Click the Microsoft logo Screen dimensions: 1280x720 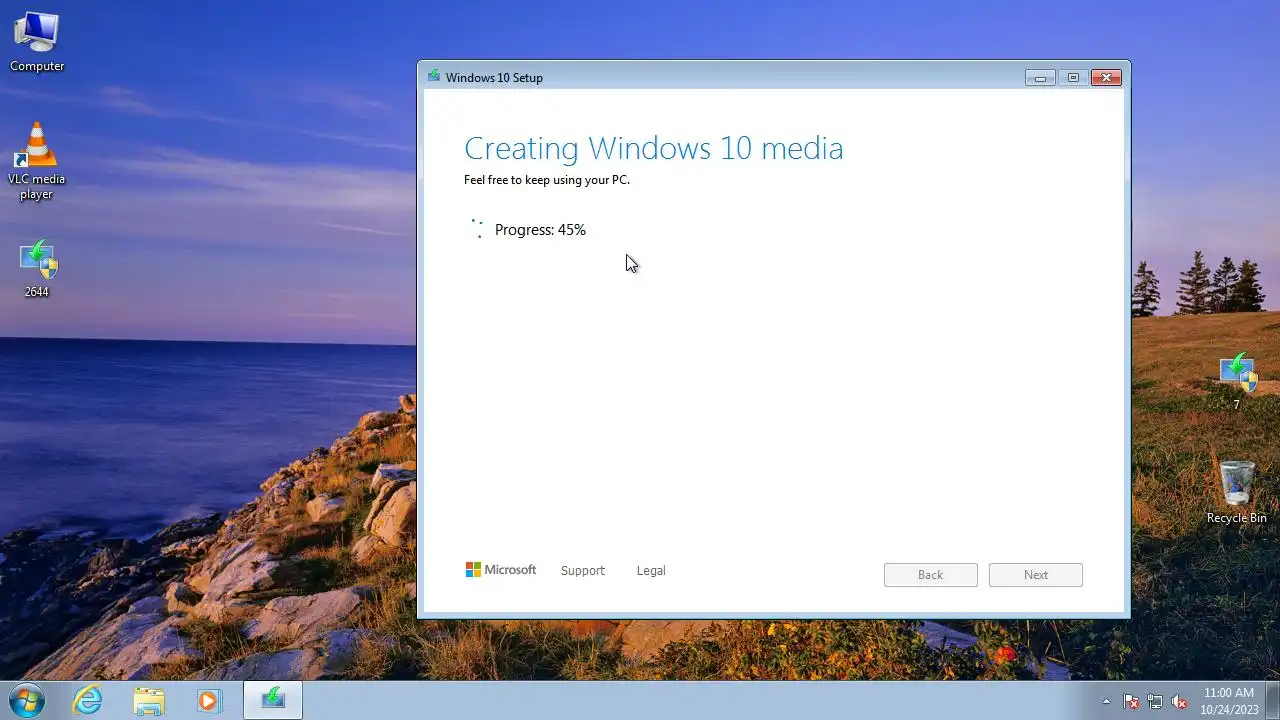501,570
